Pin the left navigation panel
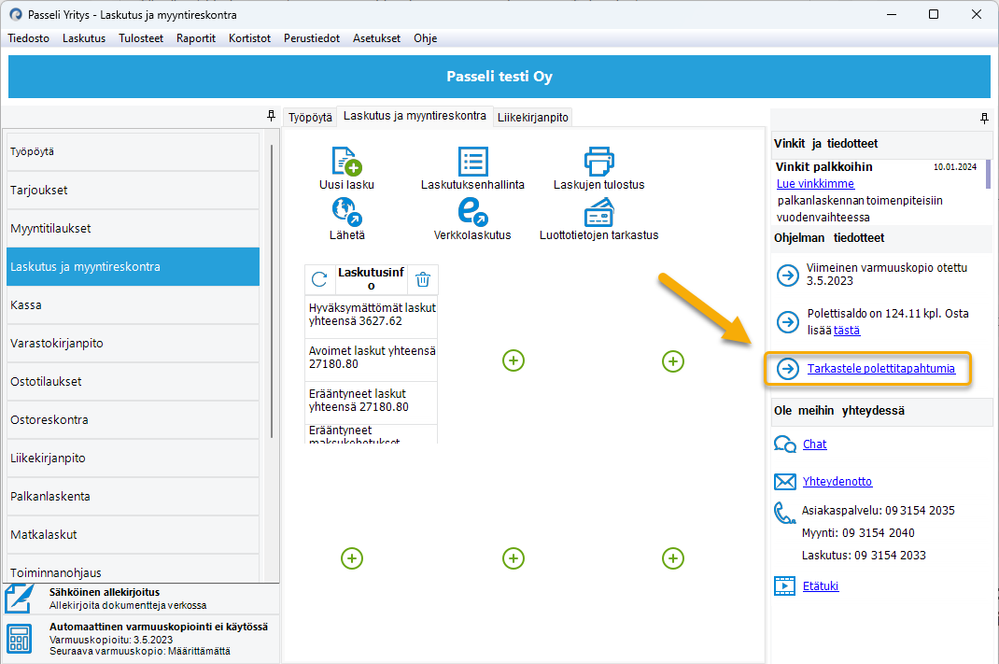 tap(271, 116)
